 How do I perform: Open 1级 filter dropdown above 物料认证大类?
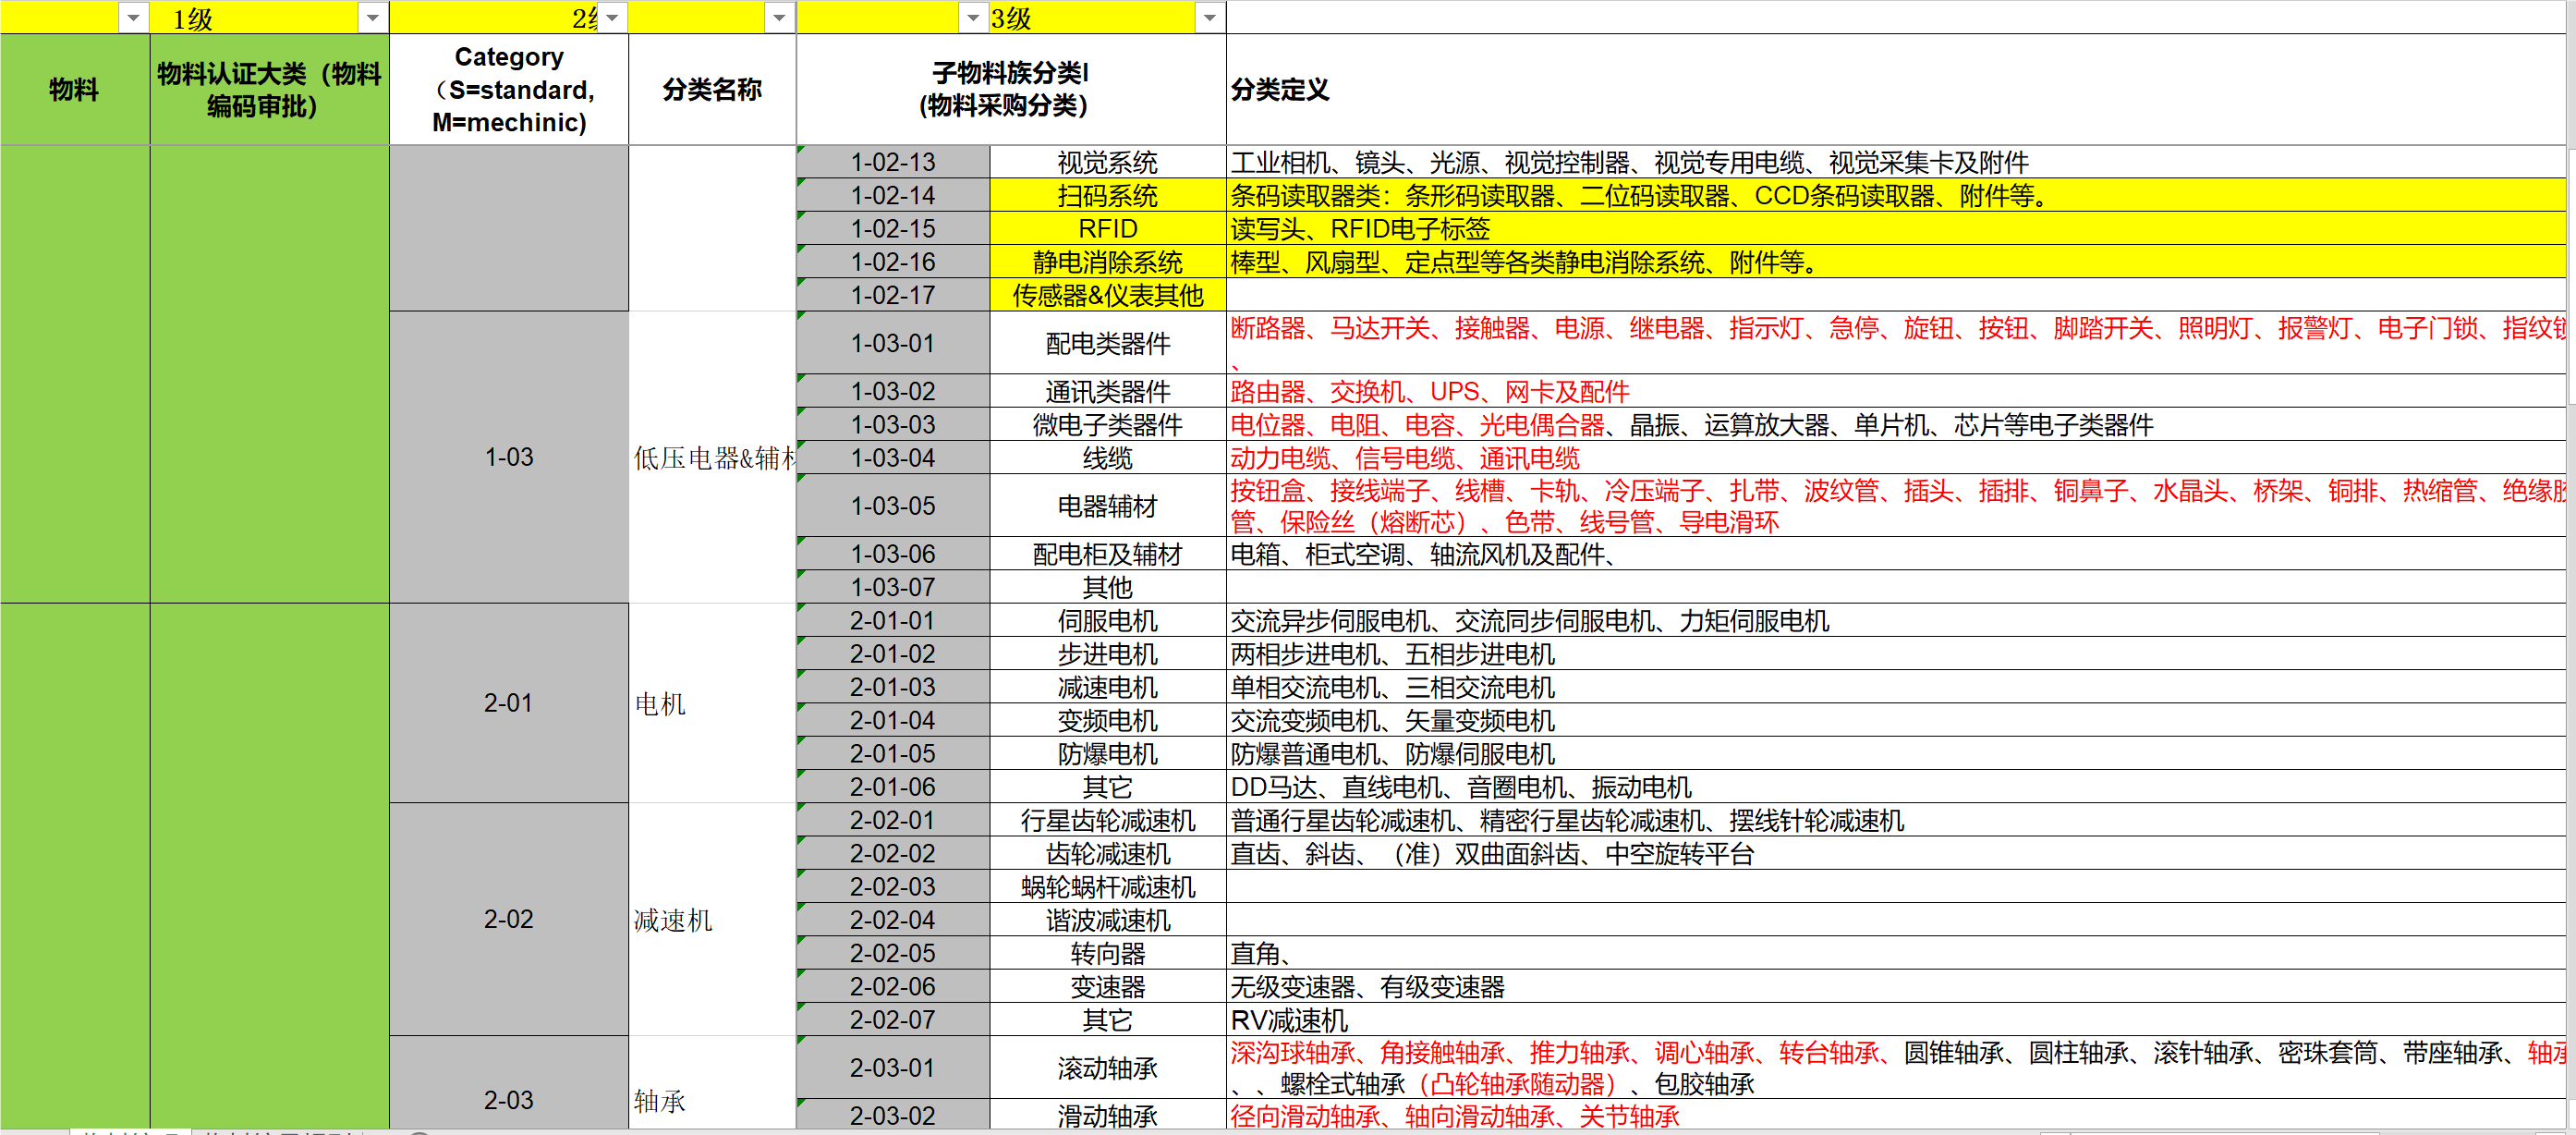pos(372,18)
